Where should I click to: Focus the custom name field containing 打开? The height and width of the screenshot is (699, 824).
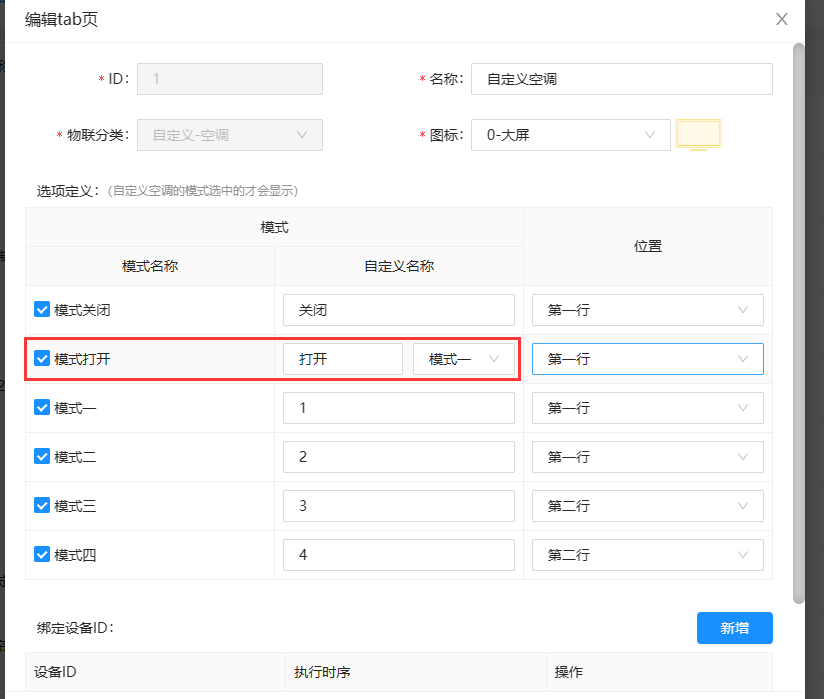pos(342,359)
